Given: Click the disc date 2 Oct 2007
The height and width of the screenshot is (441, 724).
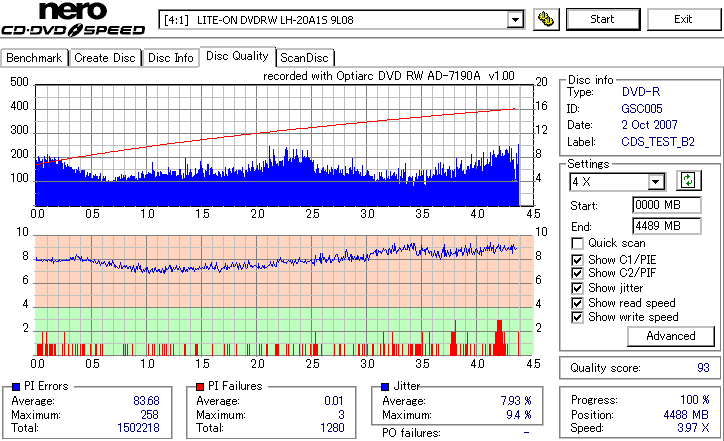Looking at the screenshot, I should (x=649, y=125).
